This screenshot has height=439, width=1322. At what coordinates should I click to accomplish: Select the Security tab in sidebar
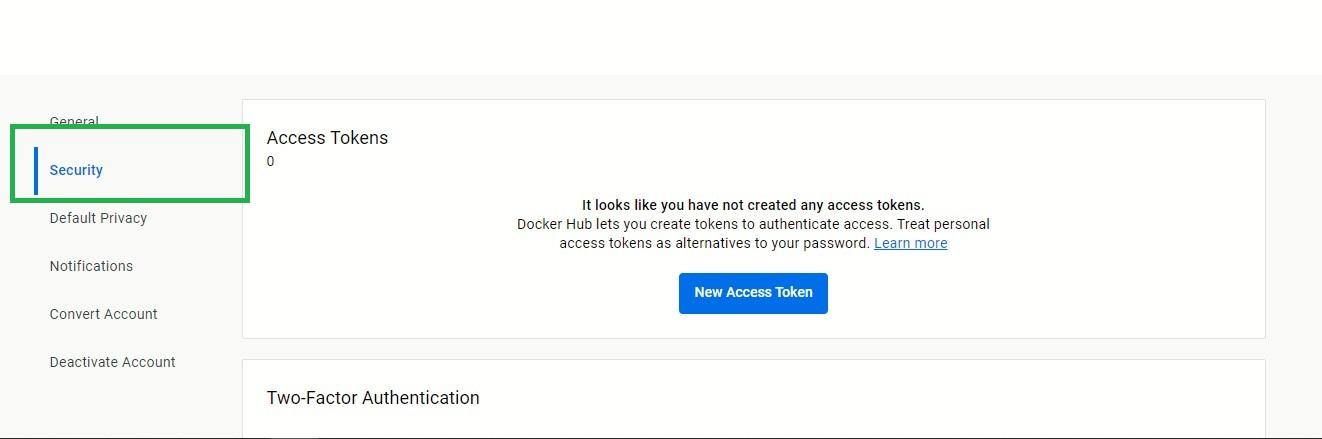(76, 170)
